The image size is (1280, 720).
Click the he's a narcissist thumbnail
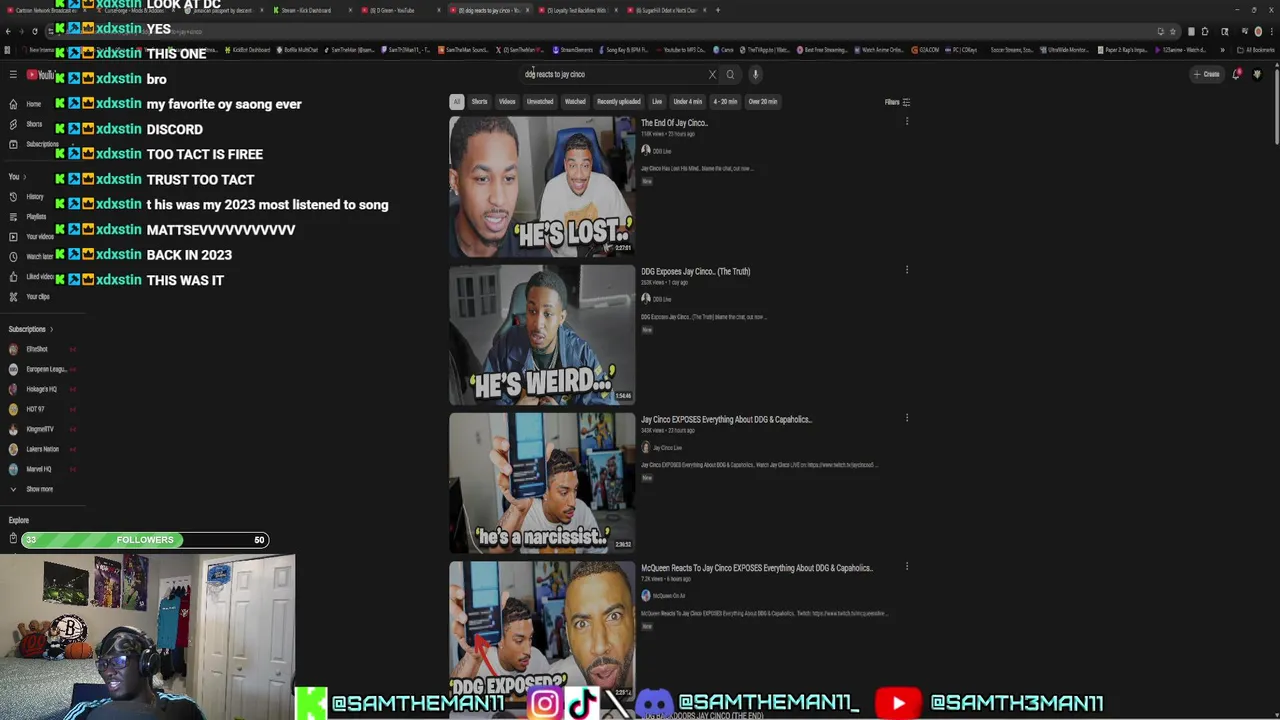click(x=541, y=482)
